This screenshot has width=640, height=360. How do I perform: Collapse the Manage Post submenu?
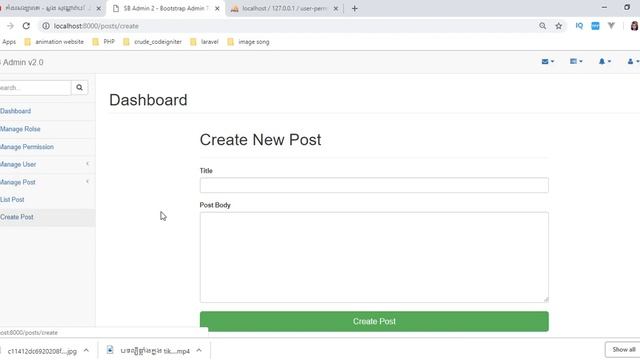tap(47, 182)
